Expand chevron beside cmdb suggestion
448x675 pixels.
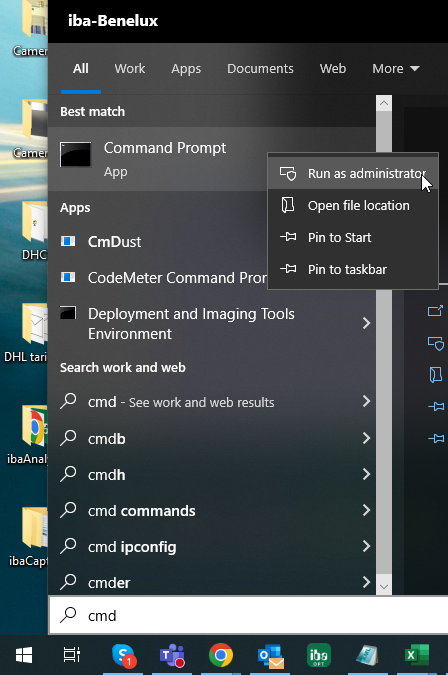pos(366,438)
